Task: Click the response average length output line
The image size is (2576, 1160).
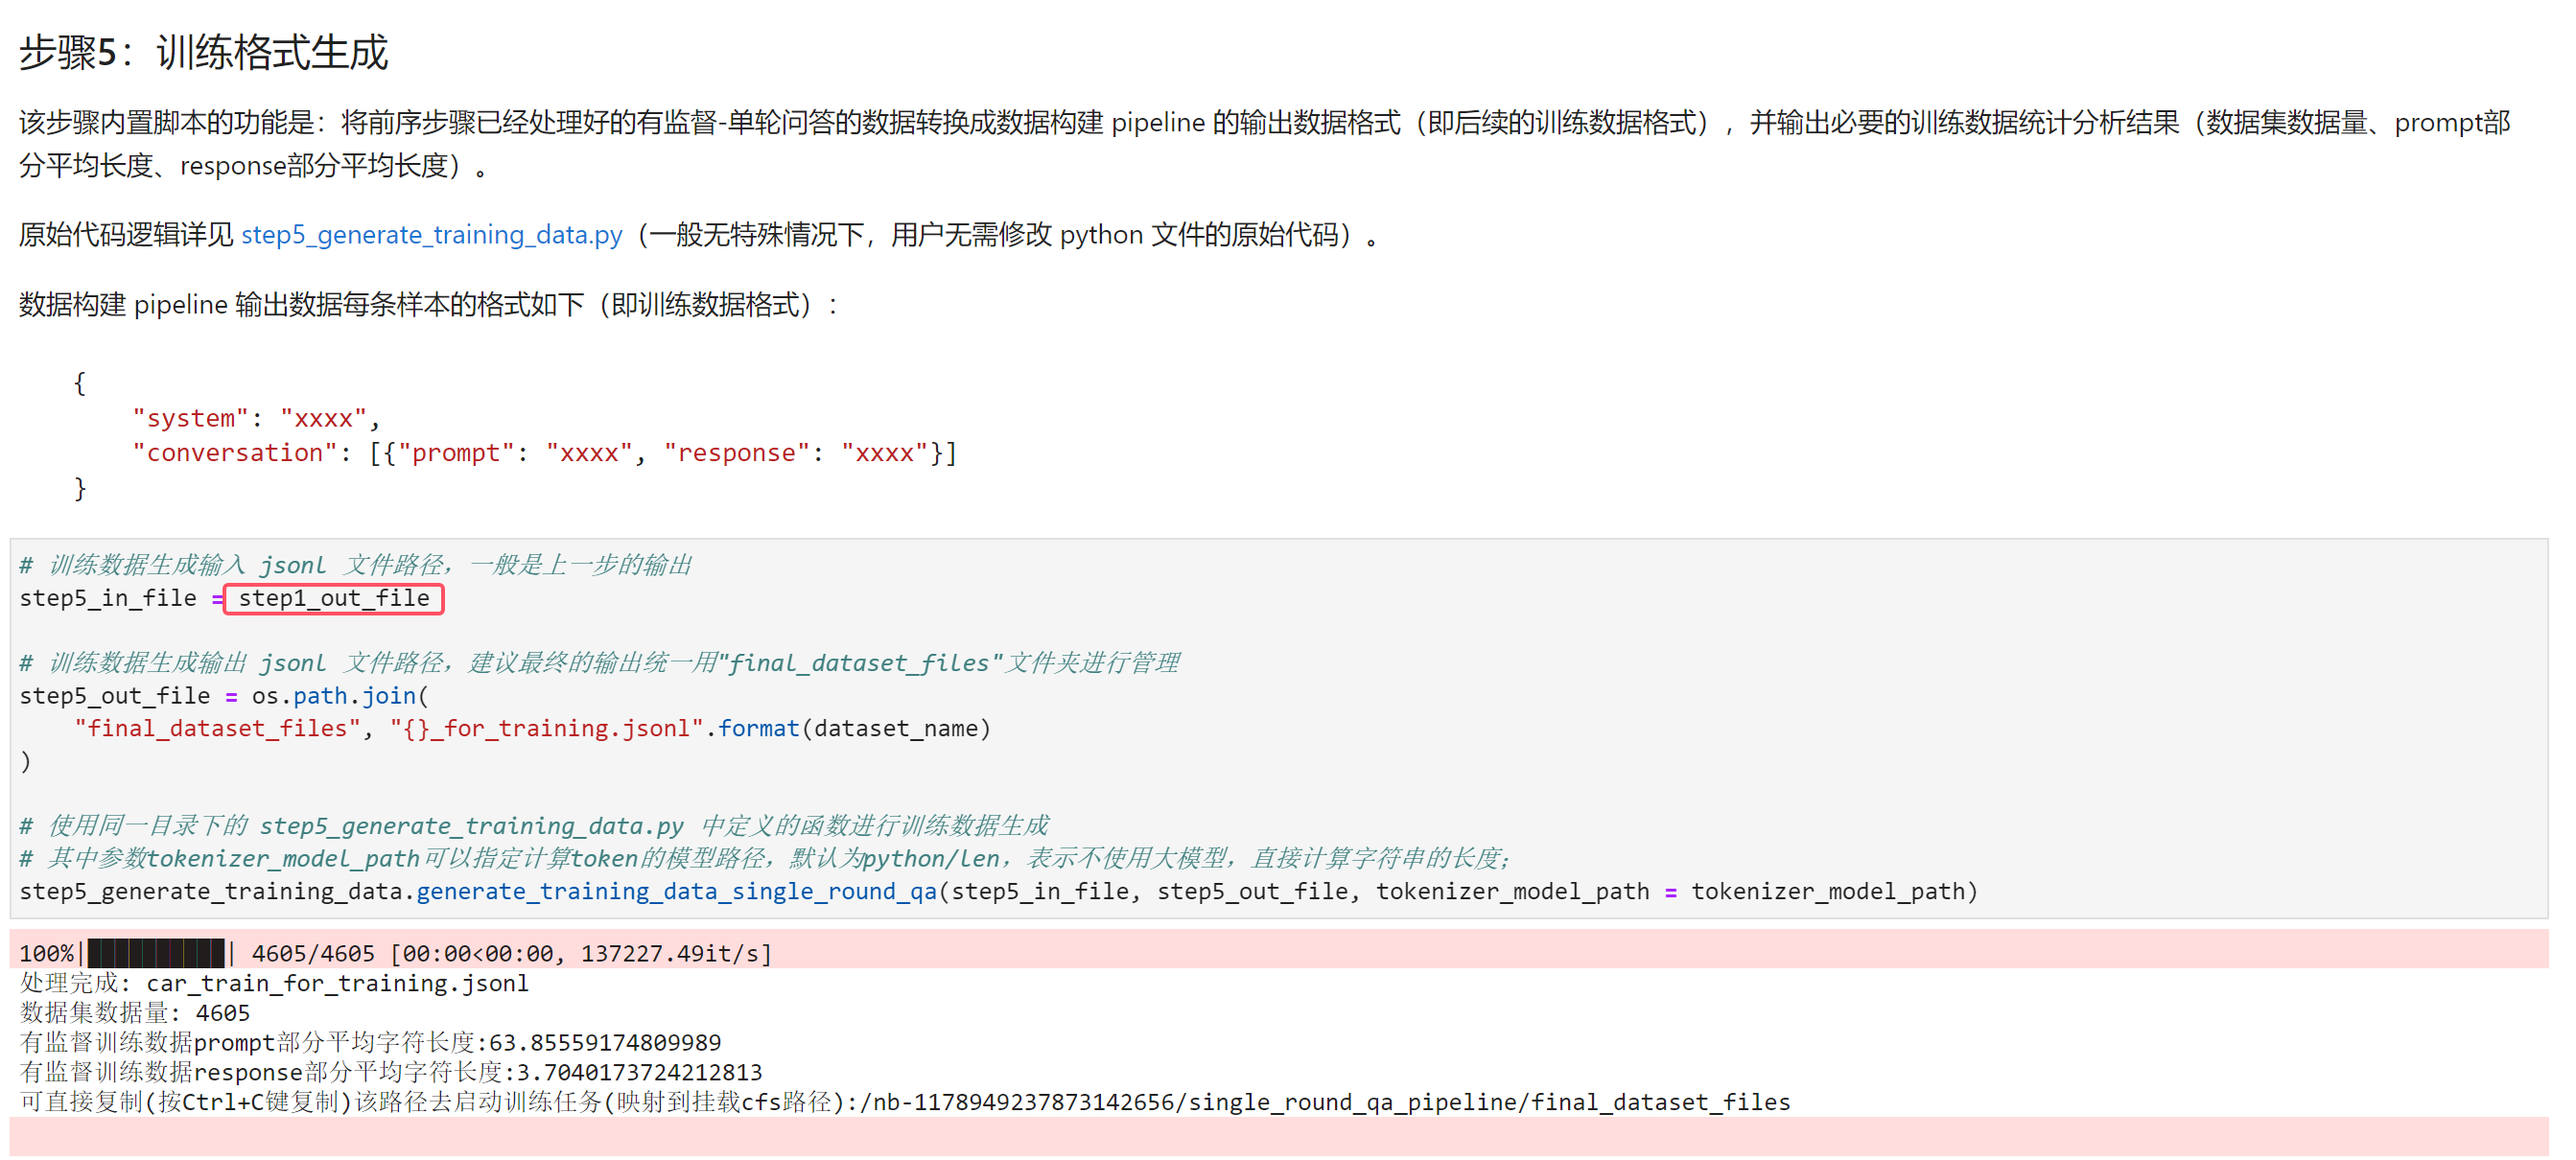Action: [391, 1072]
